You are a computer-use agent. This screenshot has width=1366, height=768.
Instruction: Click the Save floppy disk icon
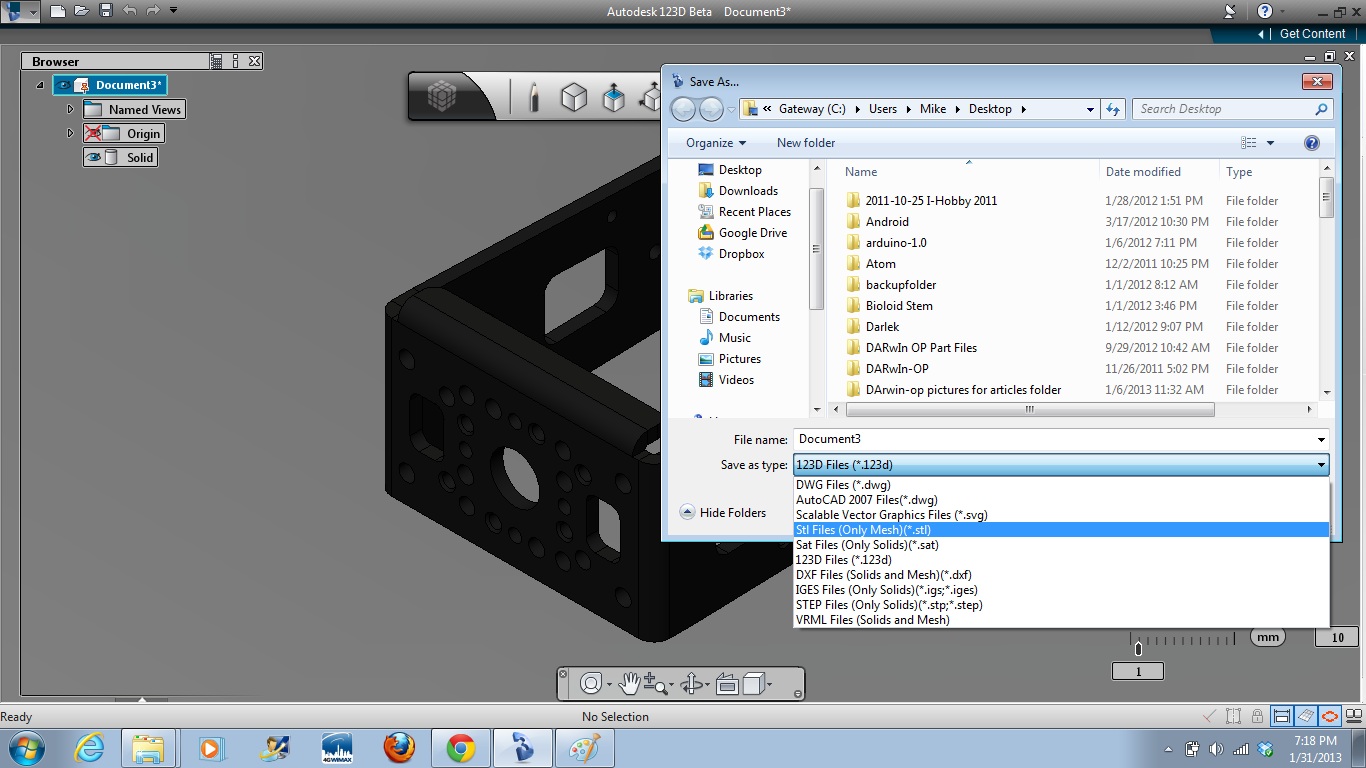(105, 11)
